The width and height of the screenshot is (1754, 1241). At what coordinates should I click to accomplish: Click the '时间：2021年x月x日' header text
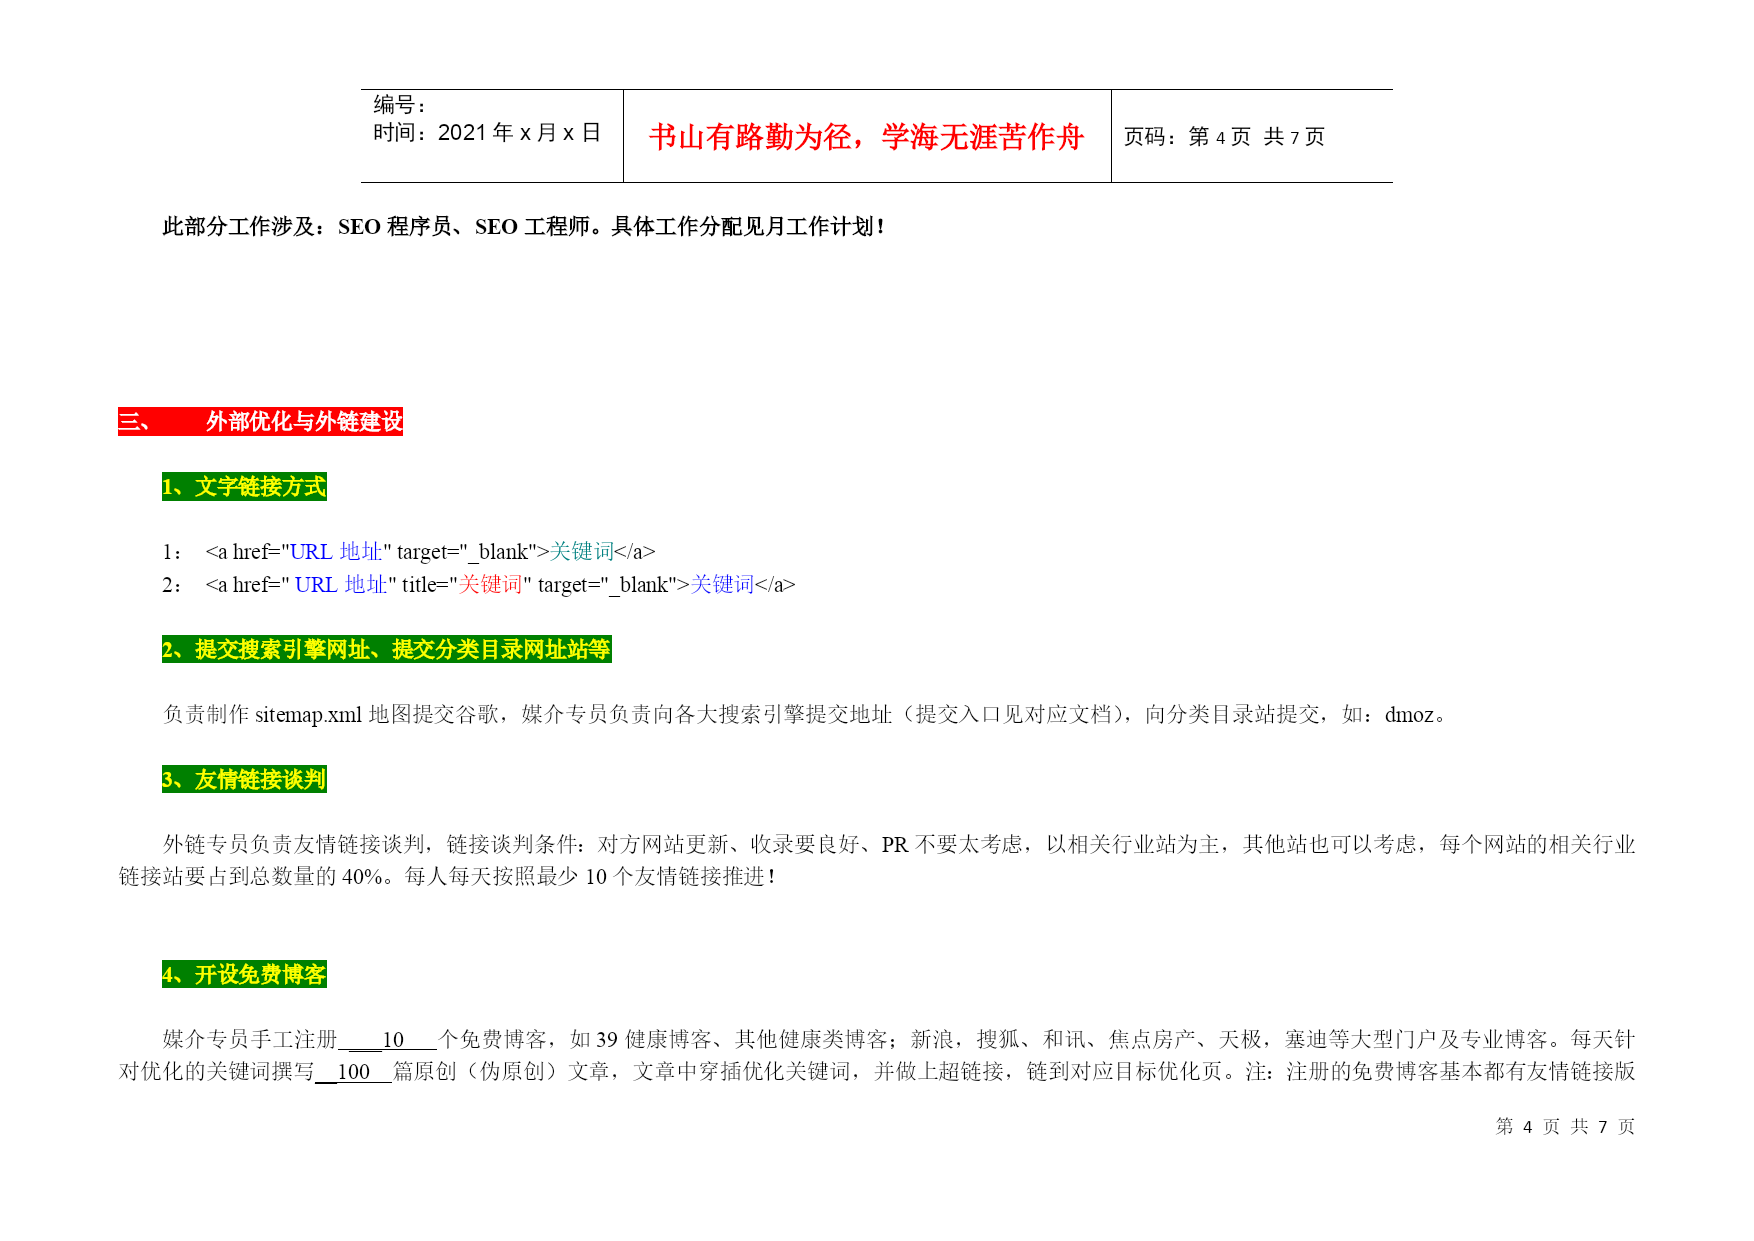point(487,132)
